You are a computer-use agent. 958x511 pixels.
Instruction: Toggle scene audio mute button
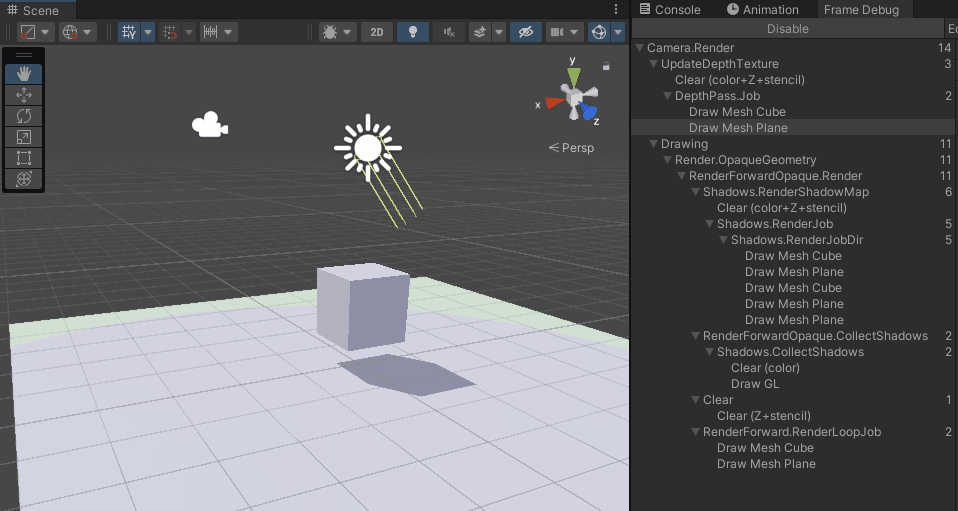click(449, 32)
